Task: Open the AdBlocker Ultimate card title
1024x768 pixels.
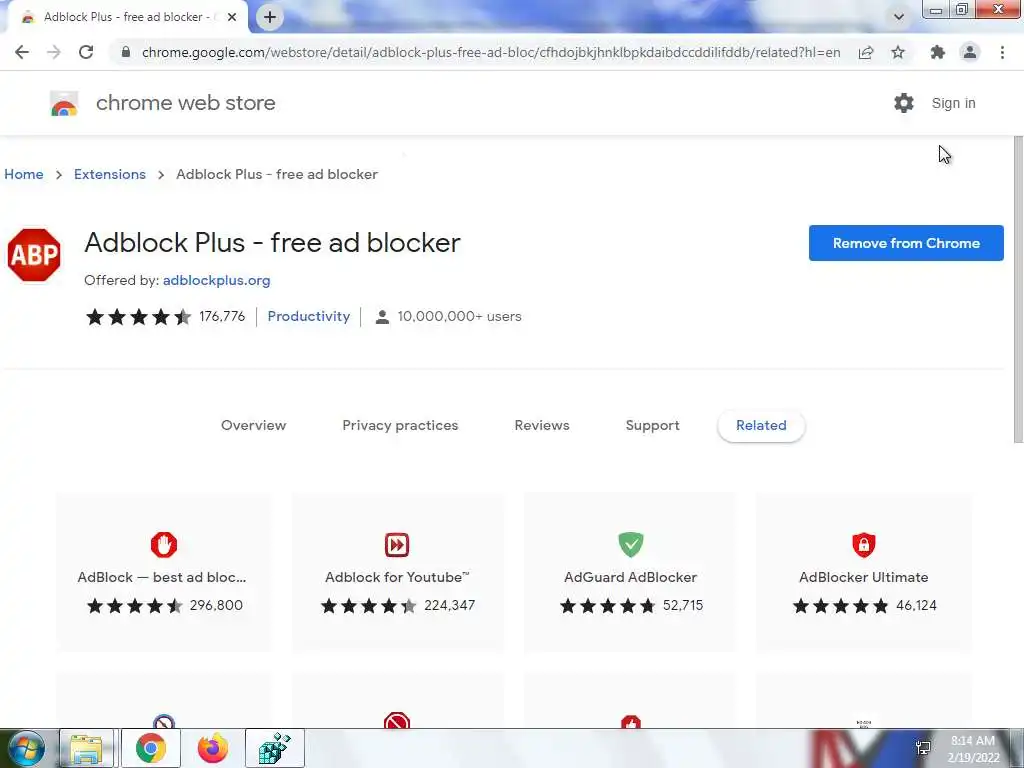Action: 863,577
